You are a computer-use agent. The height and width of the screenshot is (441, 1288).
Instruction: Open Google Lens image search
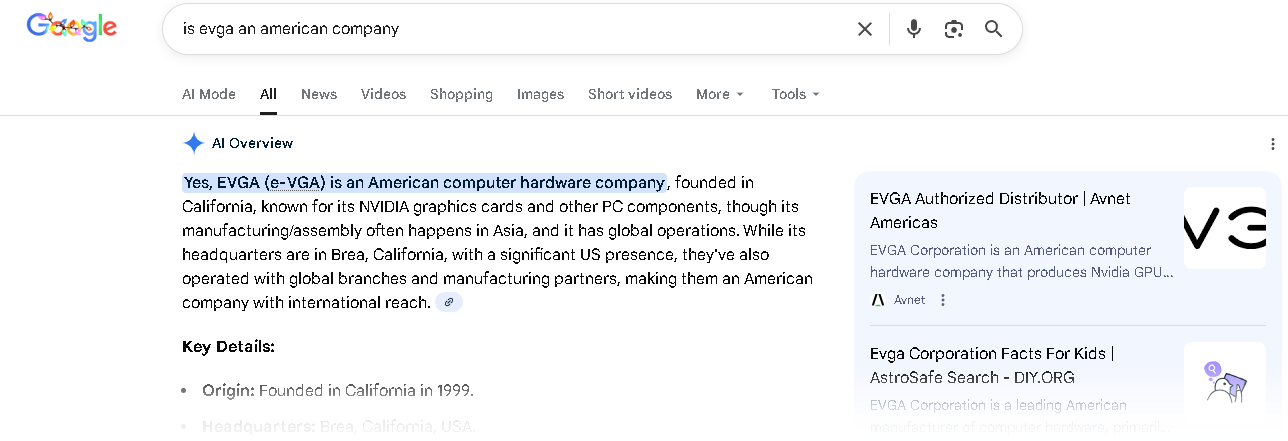(953, 29)
